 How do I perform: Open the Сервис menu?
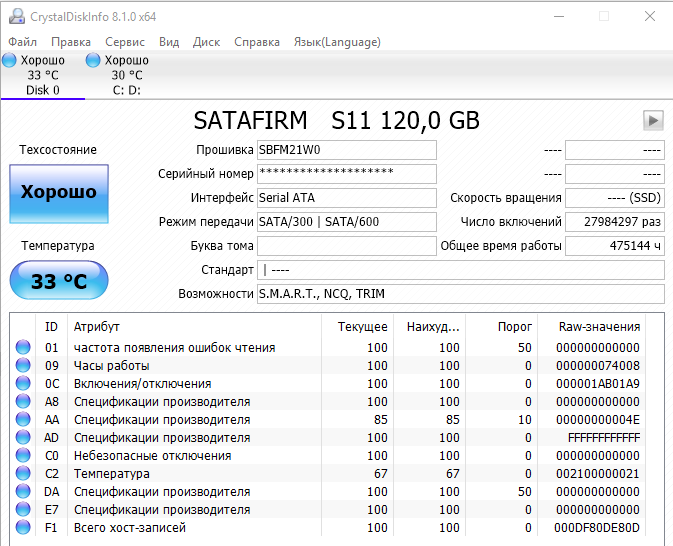(x=125, y=42)
